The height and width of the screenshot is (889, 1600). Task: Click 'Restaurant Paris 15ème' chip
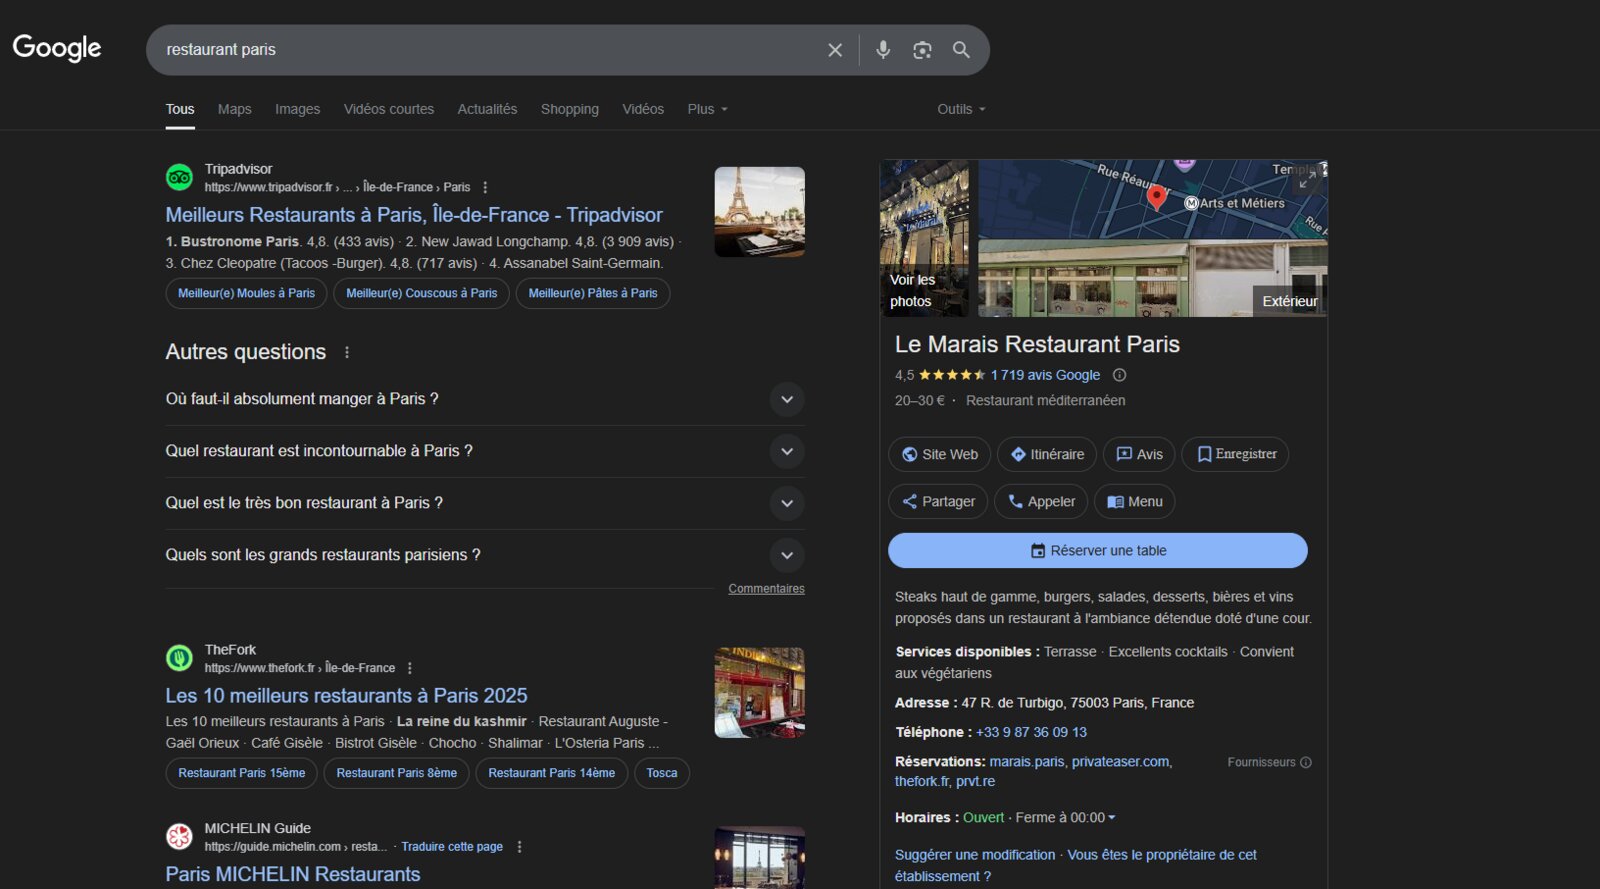pos(242,773)
